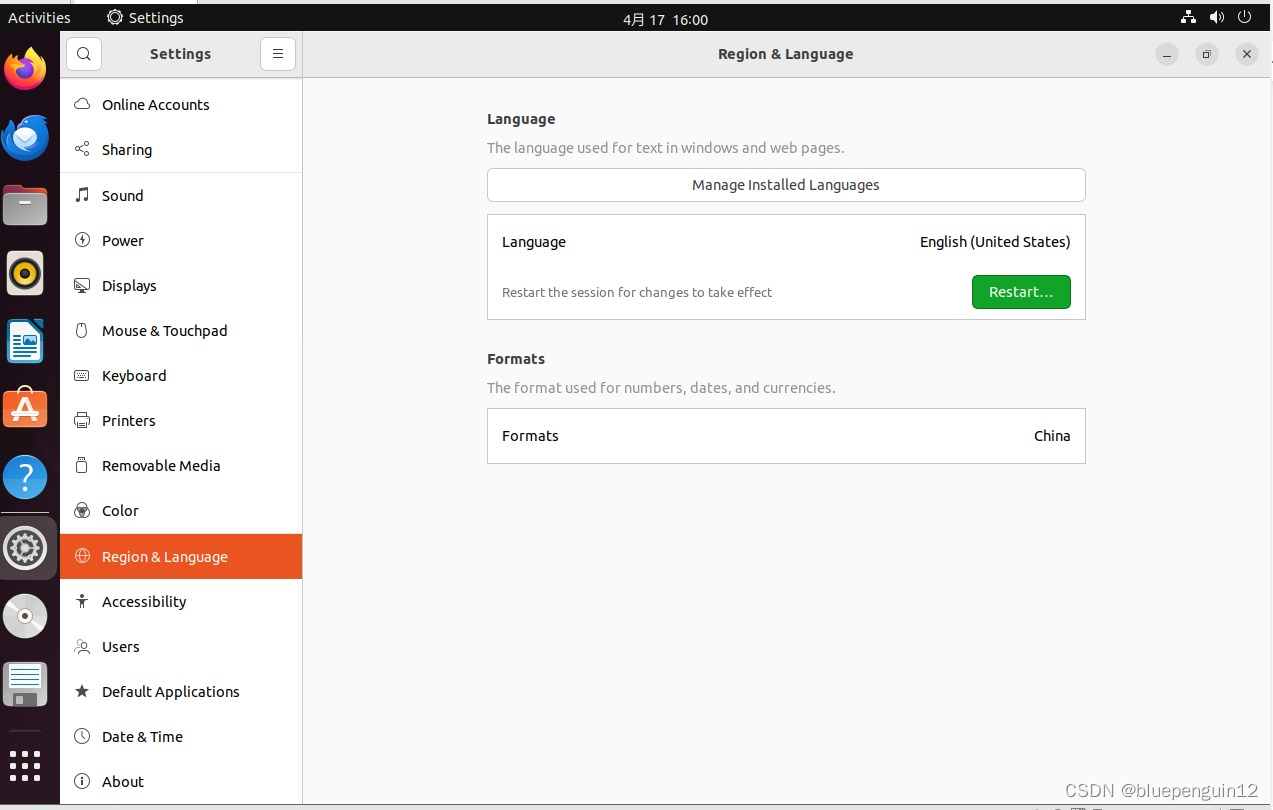Click the Settings gear in dock
Image resolution: width=1273 pixels, height=810 pixels.
point(25,548)
